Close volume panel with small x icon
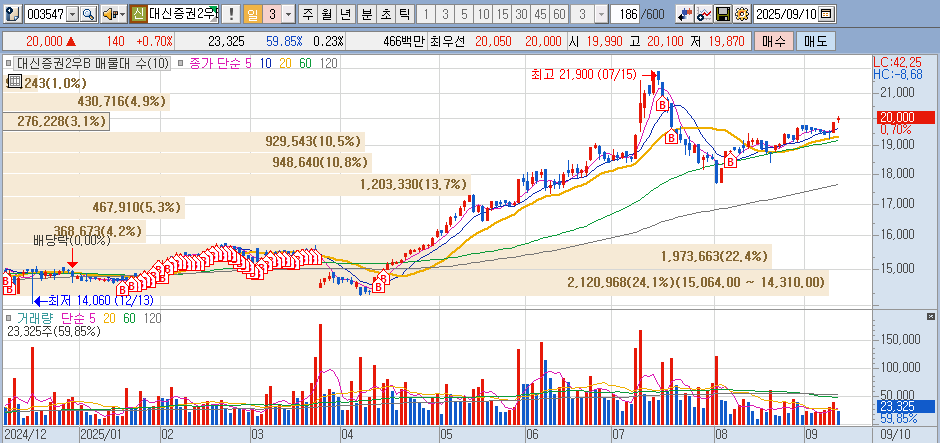940x443 pixels. (x=930, y=316)
